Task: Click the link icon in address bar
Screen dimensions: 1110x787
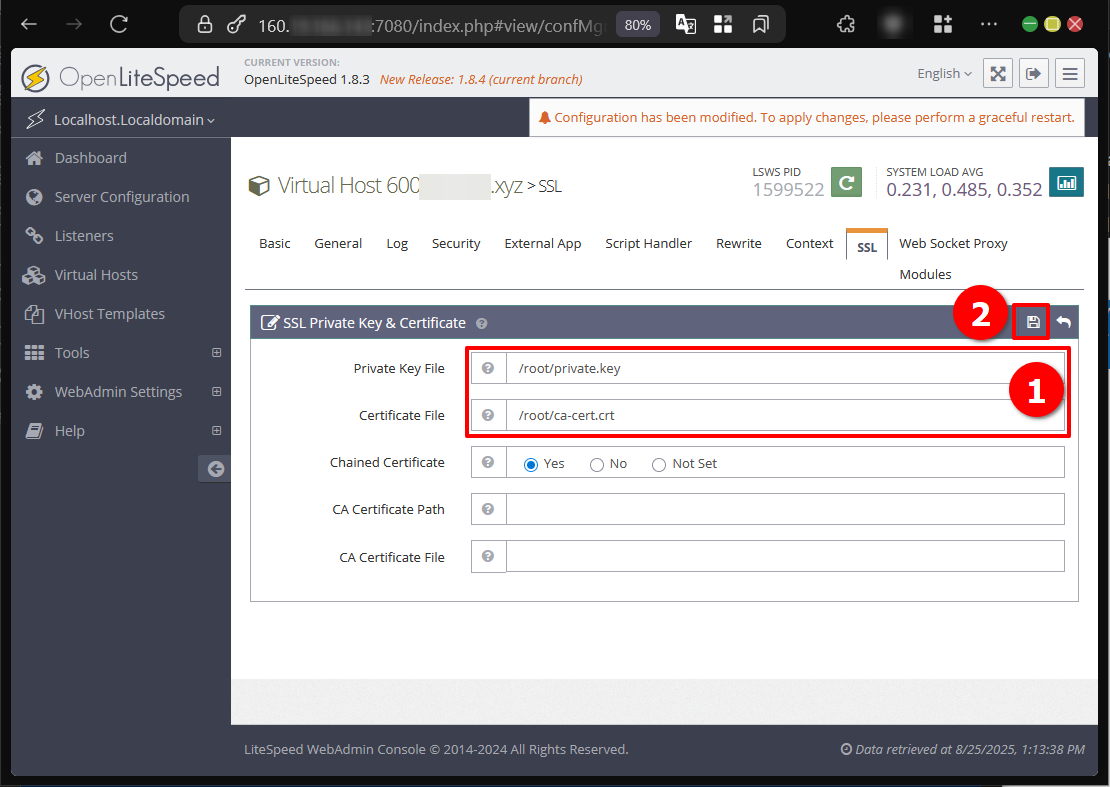Action: [x=236, y=25]
